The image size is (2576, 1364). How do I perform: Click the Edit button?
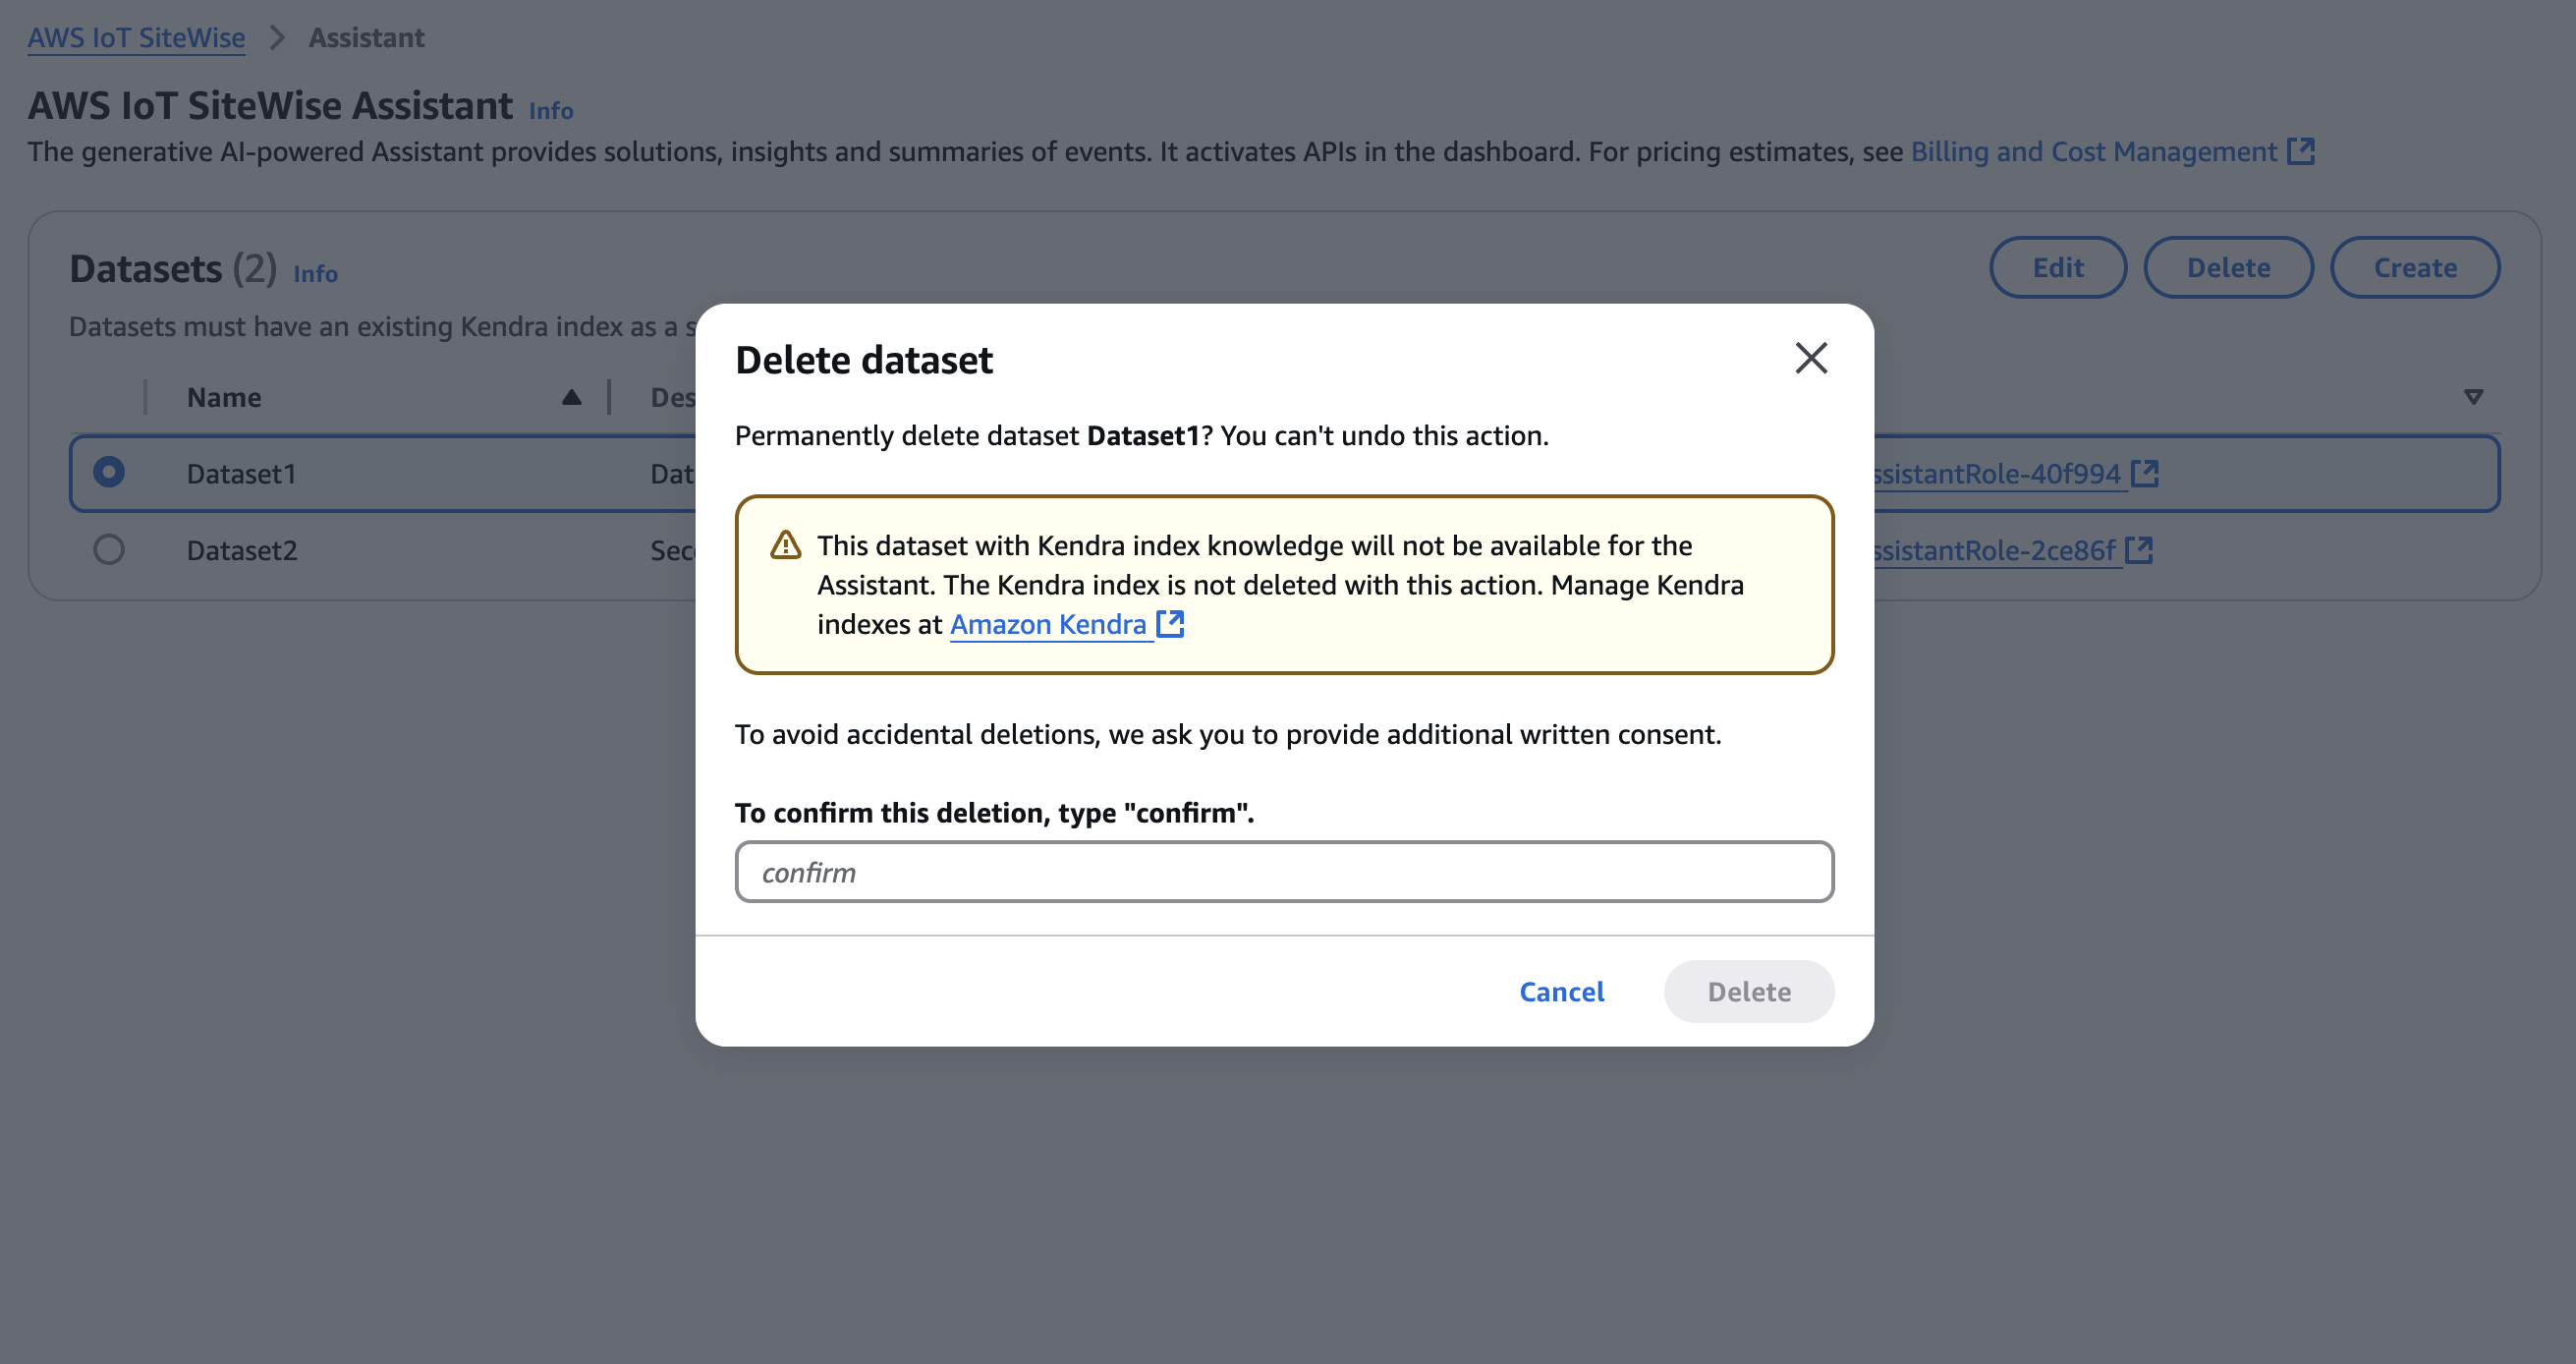pos(2057,267)
